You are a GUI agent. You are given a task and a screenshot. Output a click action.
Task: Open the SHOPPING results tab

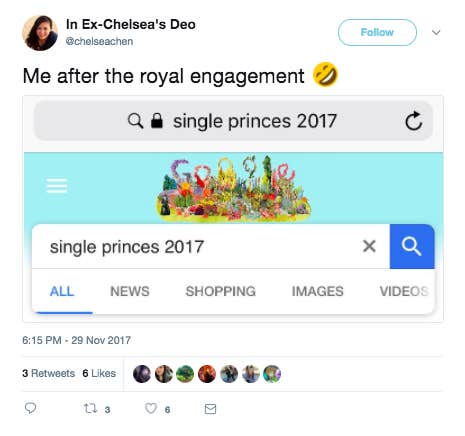221,291
